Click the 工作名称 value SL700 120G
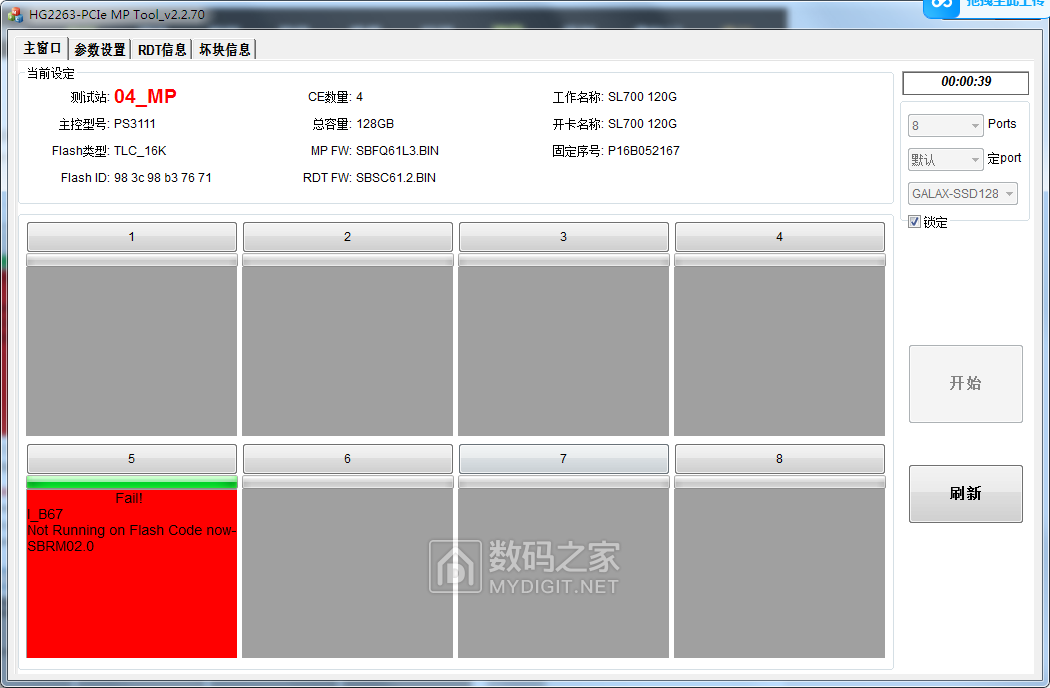The width and height of the screenshot is (1050, 688). point(642,97)
